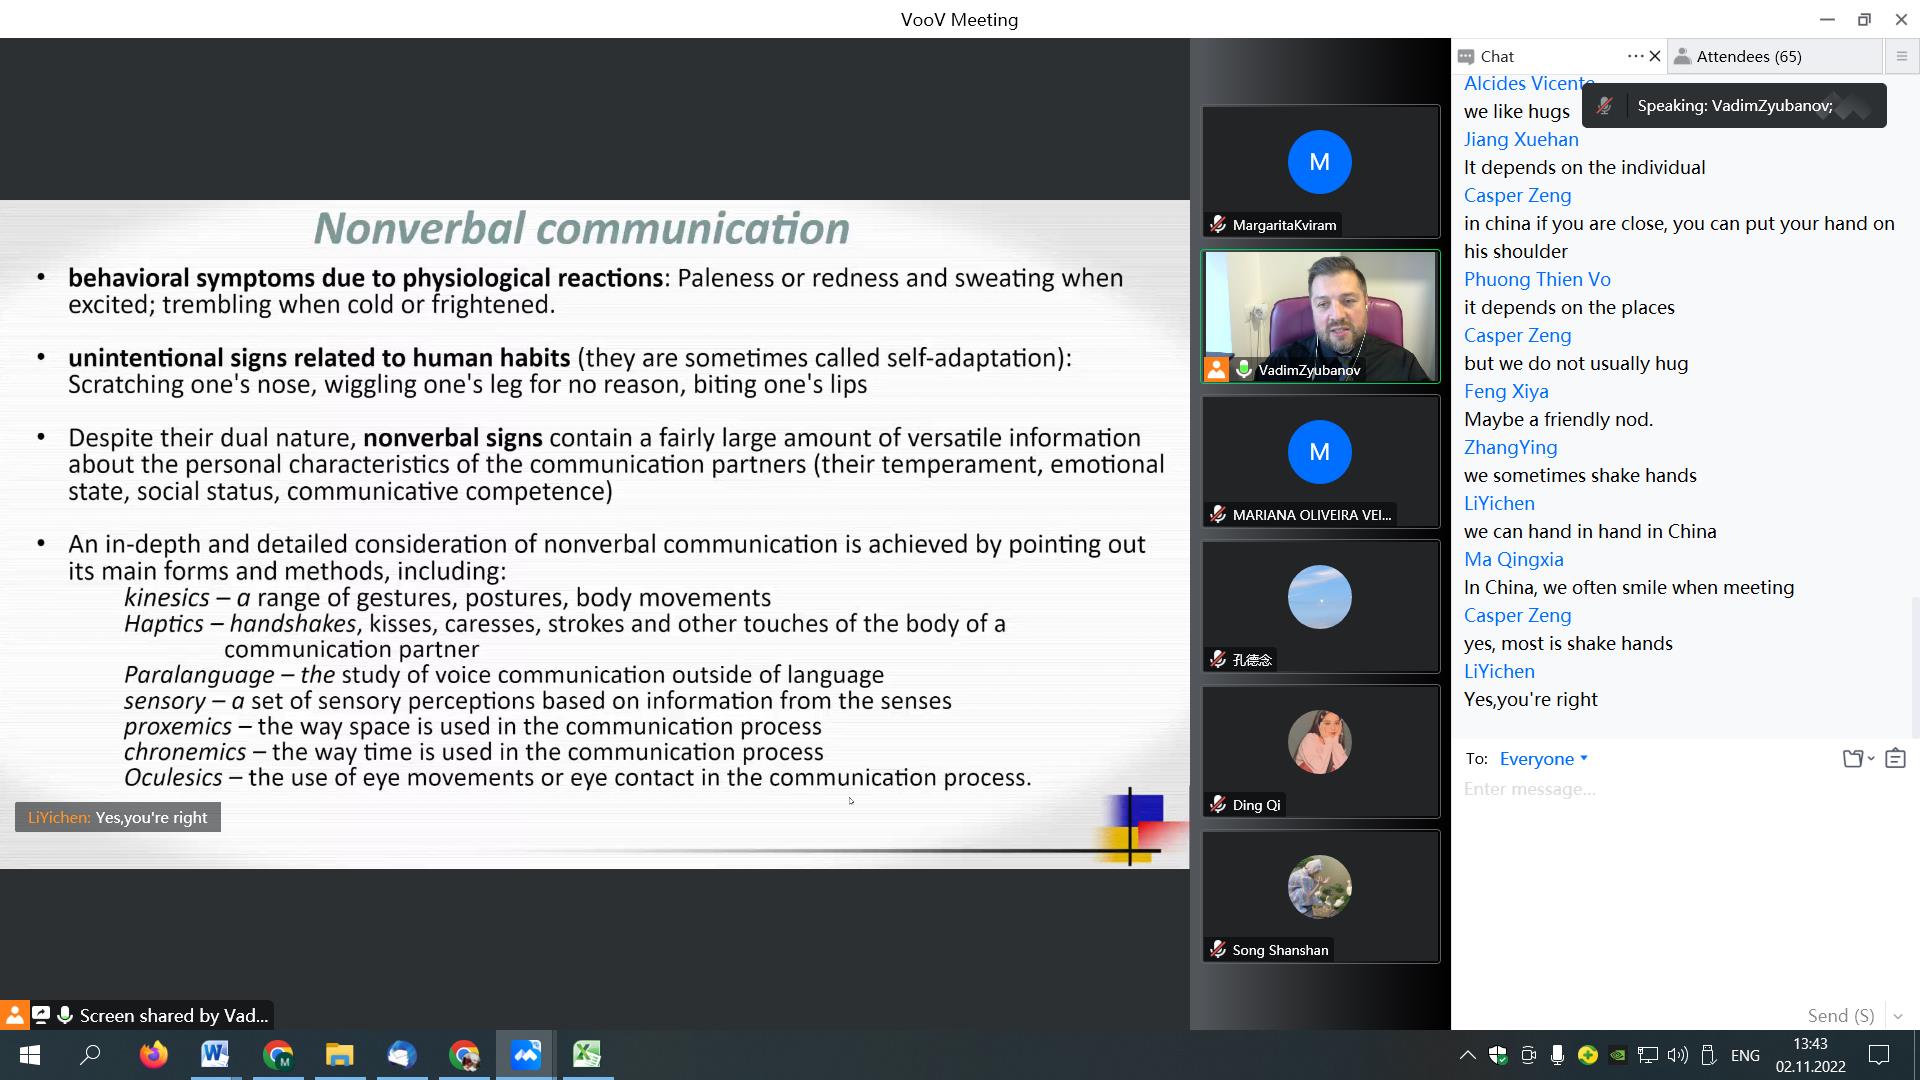Click message 'In China, we often smile when meeting'
The width and height of the screenshot is (1920, 1080).
pyautogui.click(x=1629, y=588)
